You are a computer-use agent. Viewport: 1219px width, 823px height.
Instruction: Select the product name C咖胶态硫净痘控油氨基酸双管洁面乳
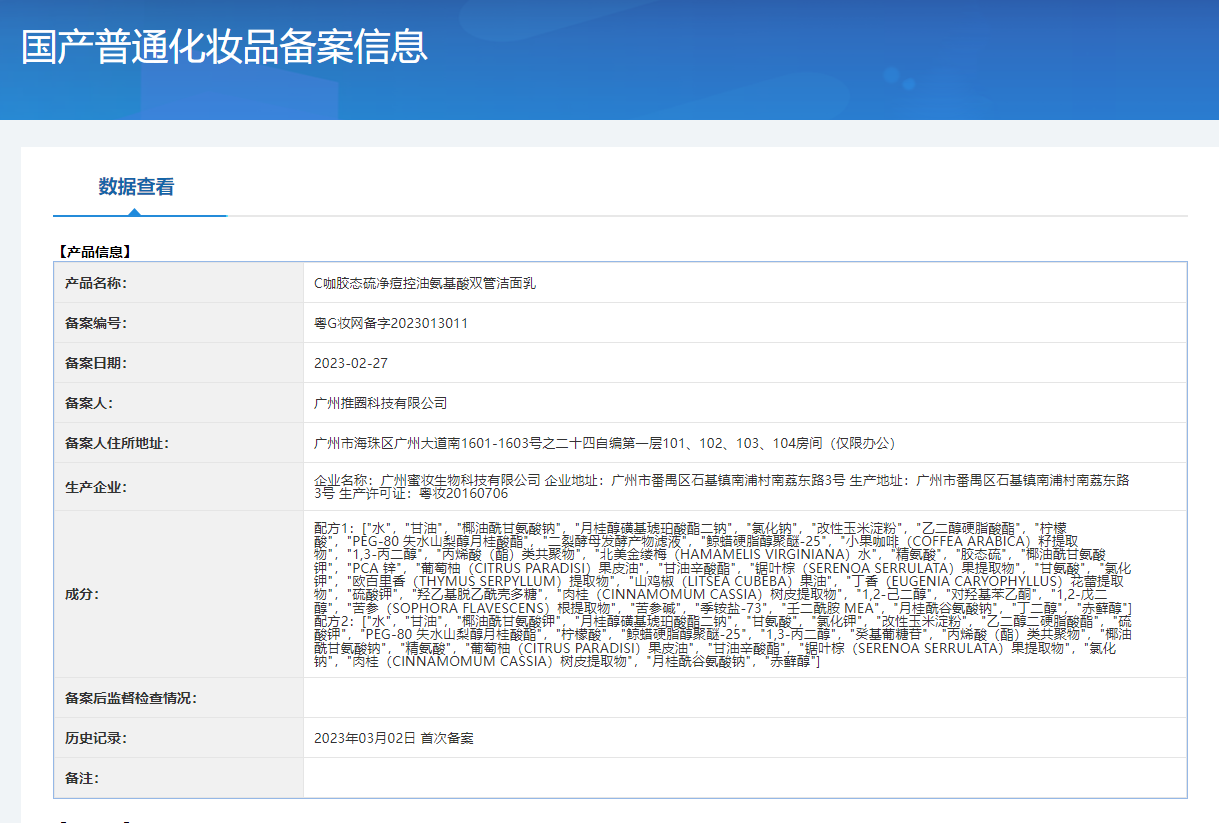click(x=425, y=283)
